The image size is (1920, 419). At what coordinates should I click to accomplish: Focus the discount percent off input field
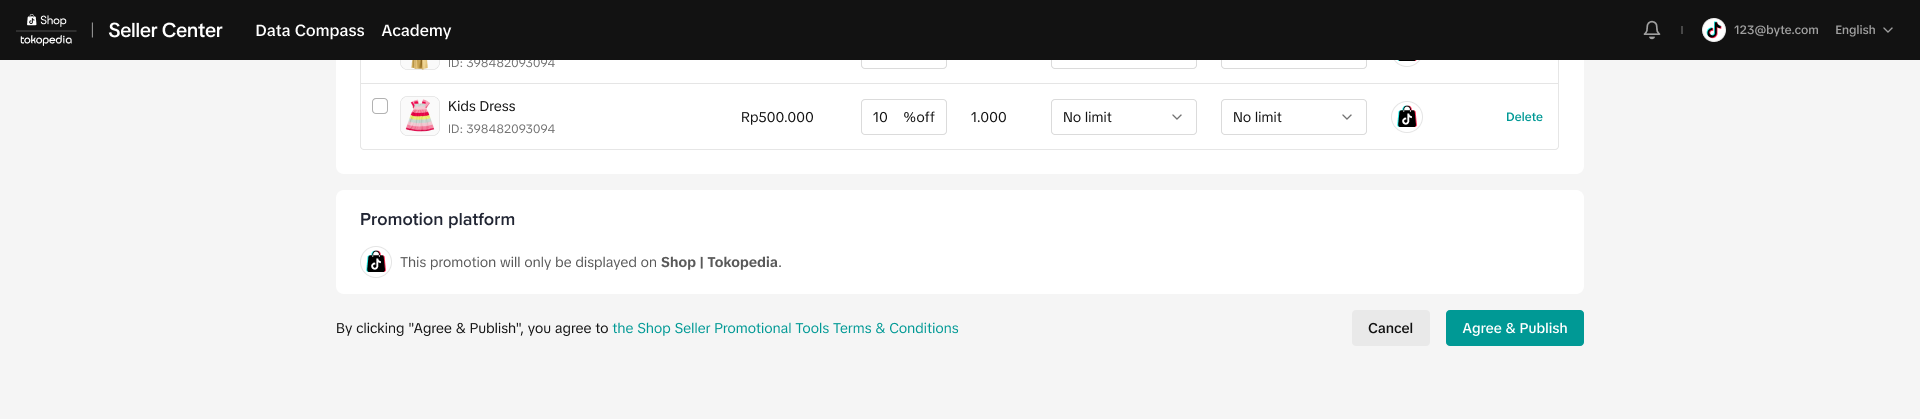pos(882,117)
